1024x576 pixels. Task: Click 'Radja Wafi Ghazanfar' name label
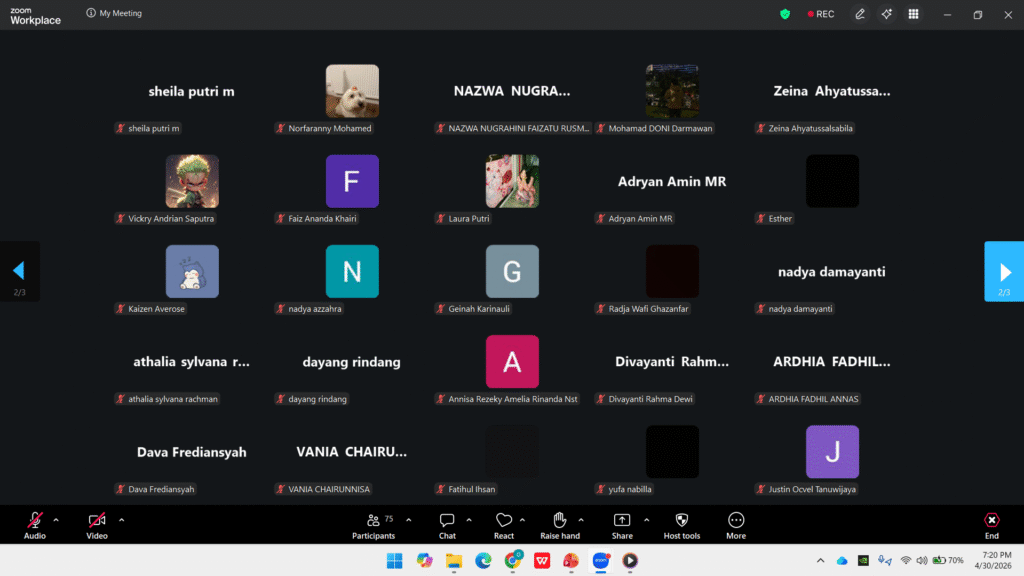click(648, 308)
